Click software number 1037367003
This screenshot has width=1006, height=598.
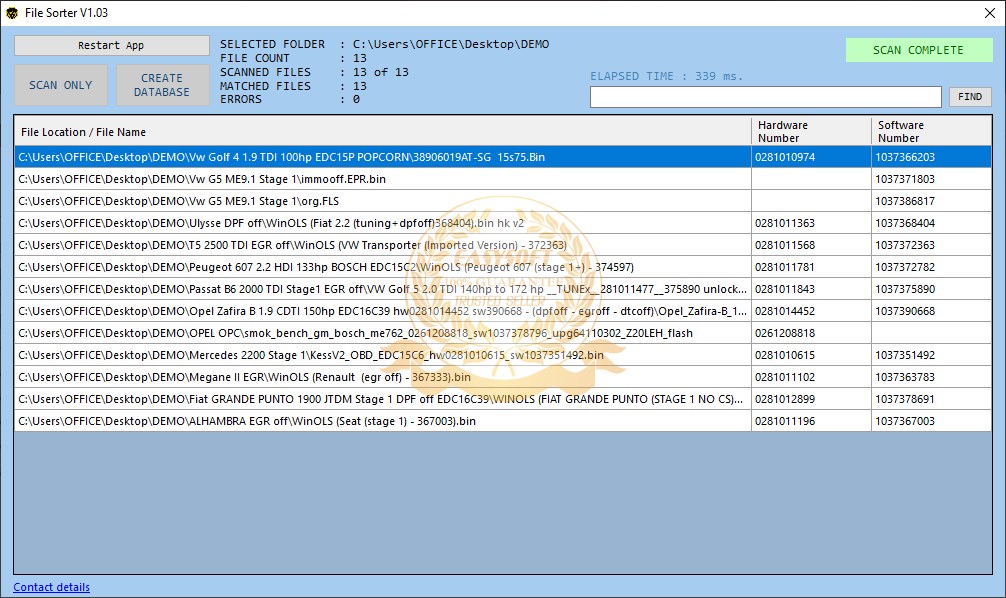coord(905,421)
